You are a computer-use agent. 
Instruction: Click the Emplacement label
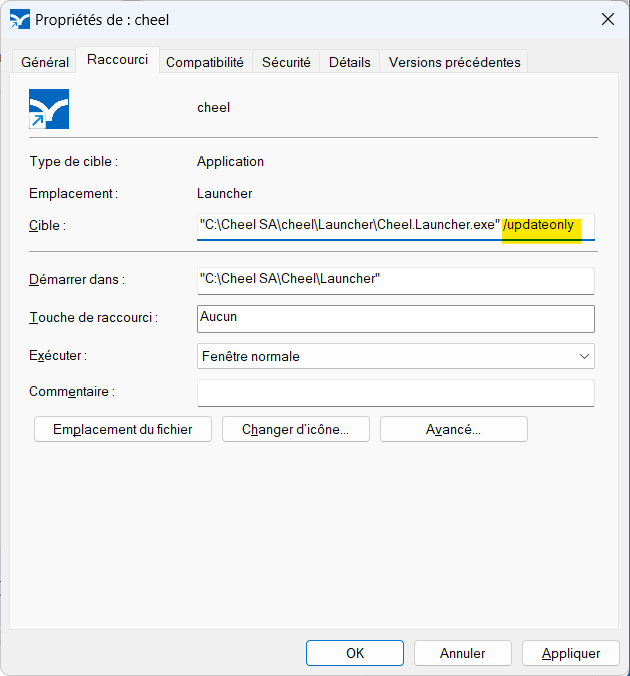73,194
